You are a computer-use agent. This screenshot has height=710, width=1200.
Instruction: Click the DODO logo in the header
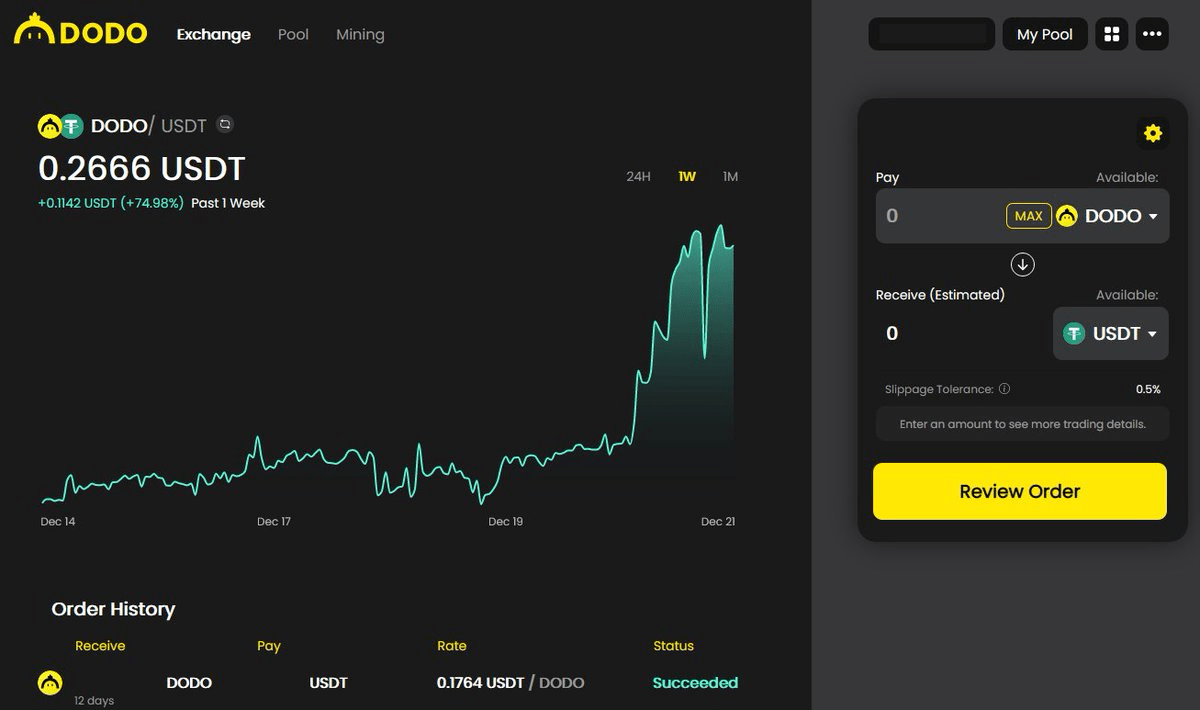coord(81,32)
